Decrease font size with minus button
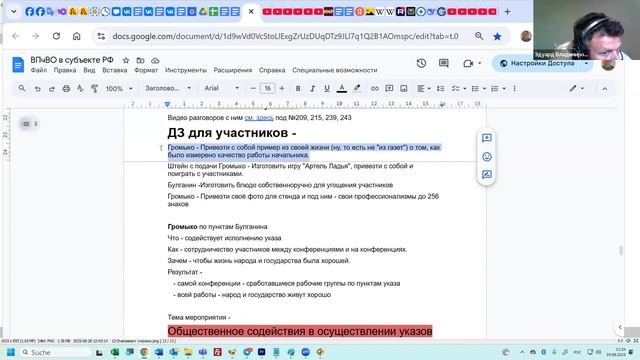This screenshot has height=360, width=640. pyautogui.click(x=253, y=88)
